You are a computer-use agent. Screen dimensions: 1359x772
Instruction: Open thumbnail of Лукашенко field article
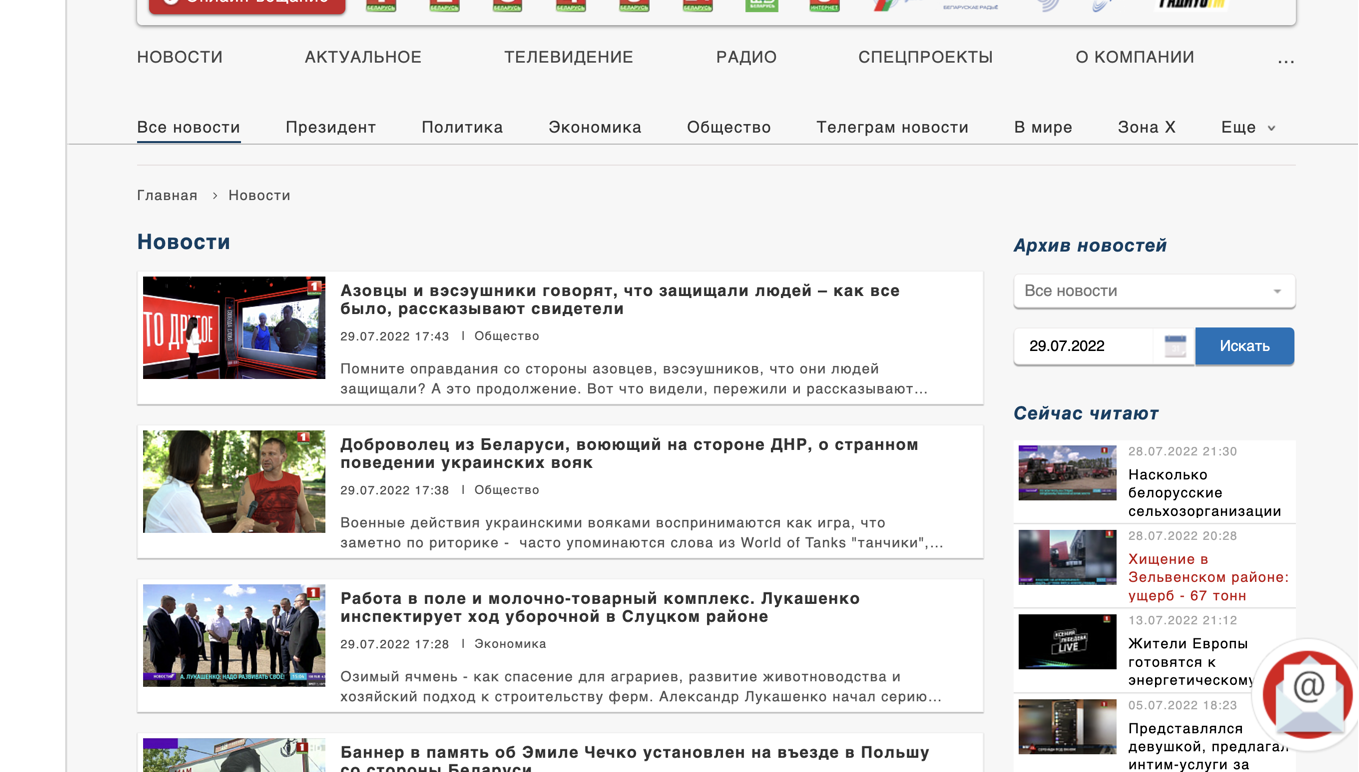234,636
